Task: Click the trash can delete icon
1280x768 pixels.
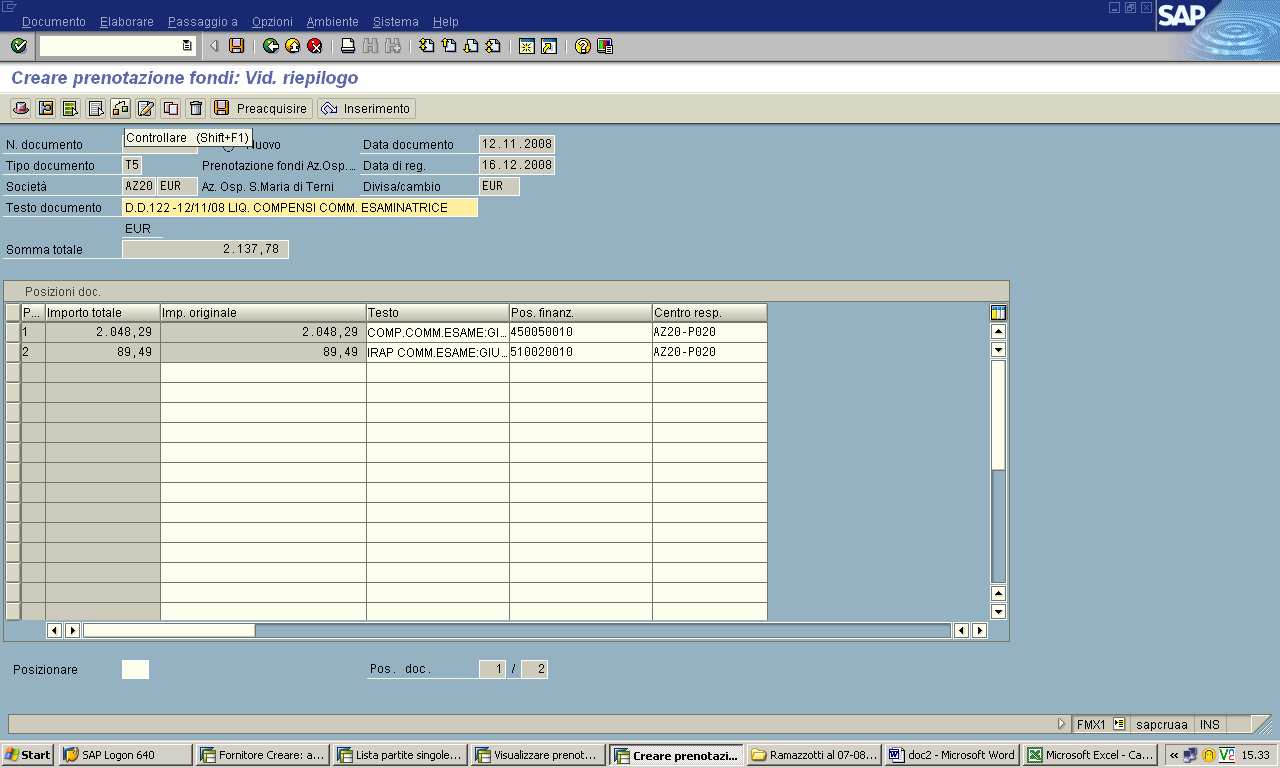Action: point(196,108)
